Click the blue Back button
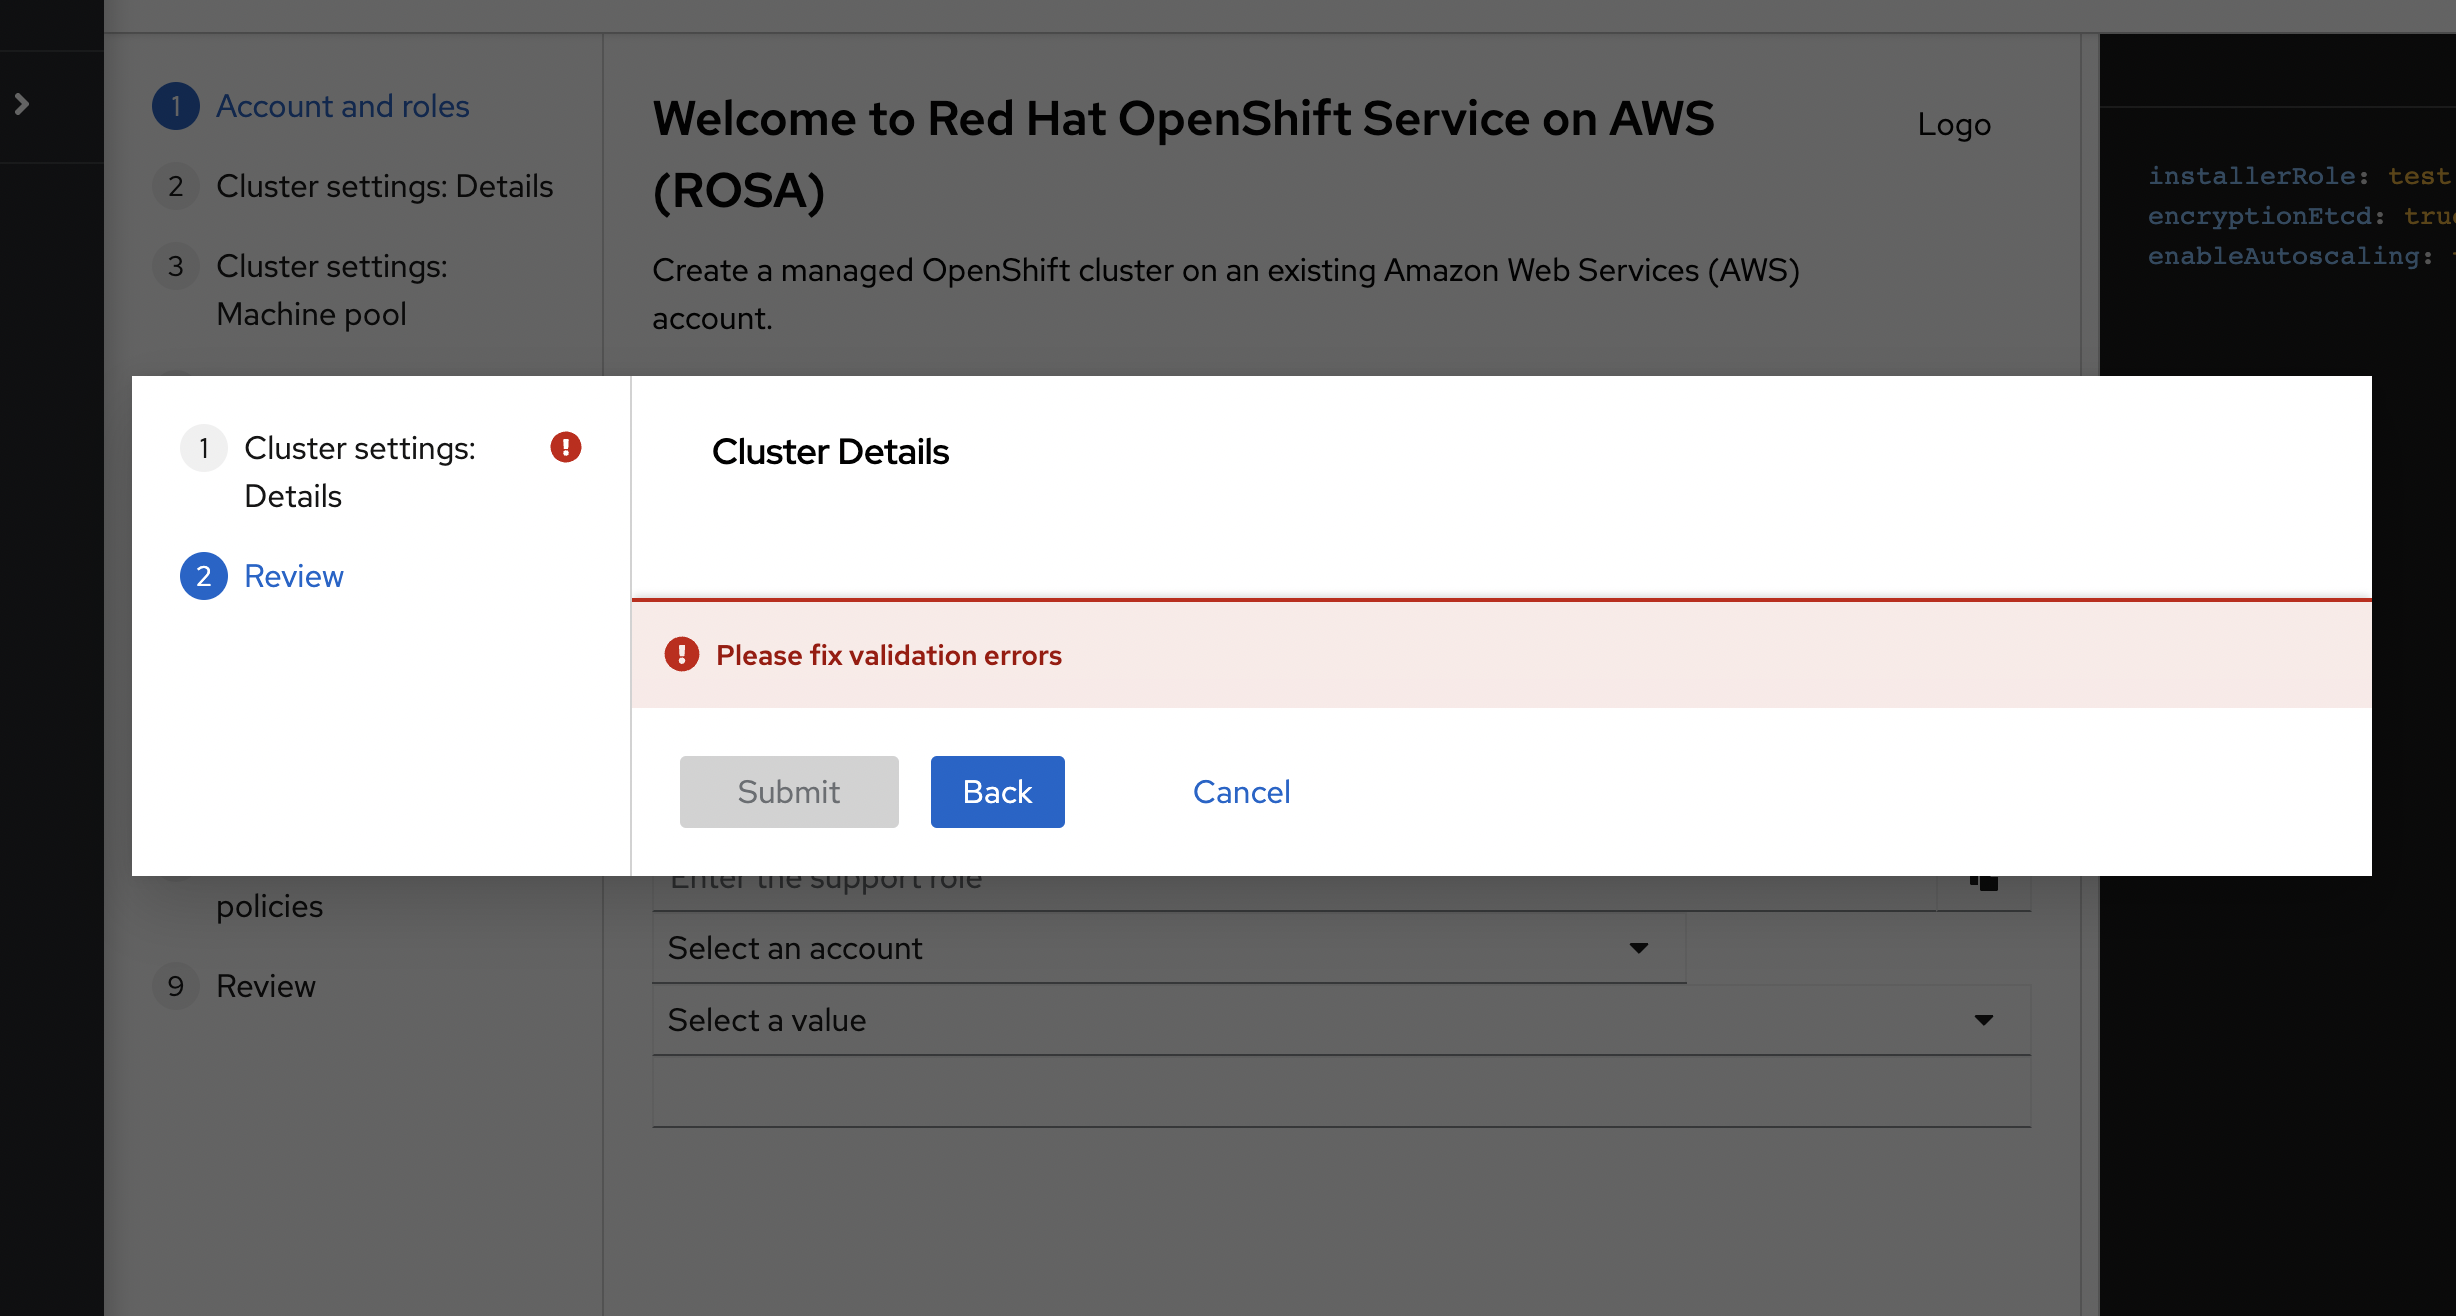 point(997,792)
